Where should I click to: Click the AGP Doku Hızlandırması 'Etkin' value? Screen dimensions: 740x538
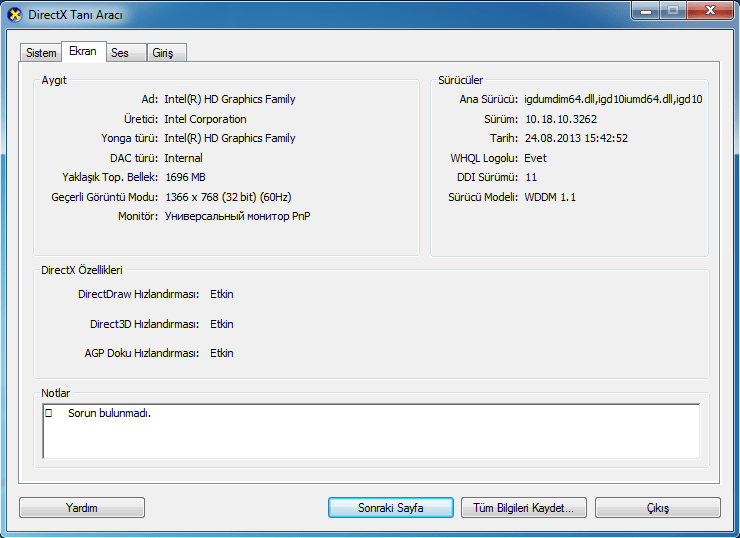pyautogui.click(x=222, y=353)
